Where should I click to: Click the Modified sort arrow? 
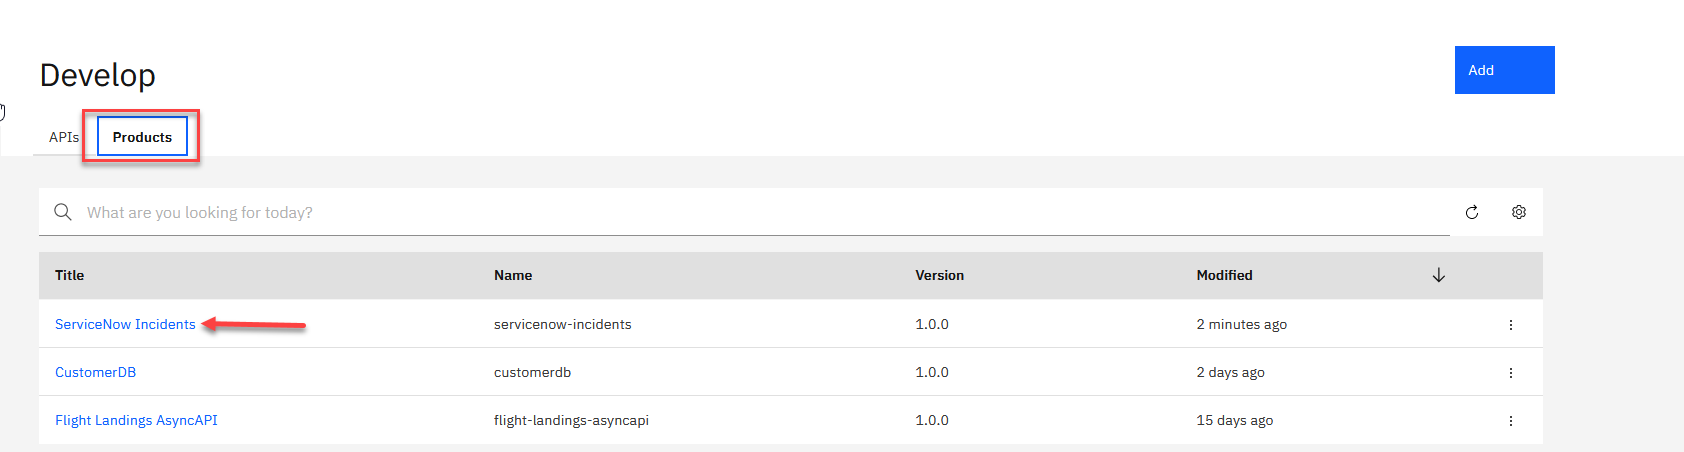click(x=1439, y=275)
